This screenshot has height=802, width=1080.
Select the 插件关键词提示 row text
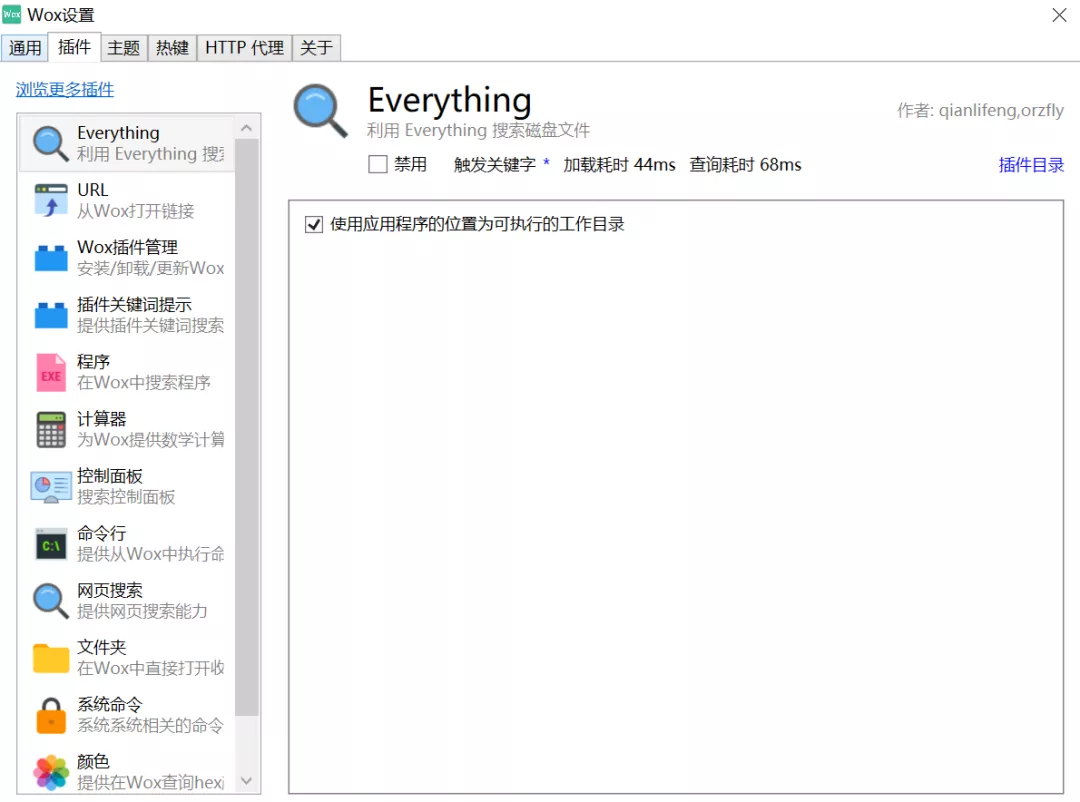tap(150, 315)
